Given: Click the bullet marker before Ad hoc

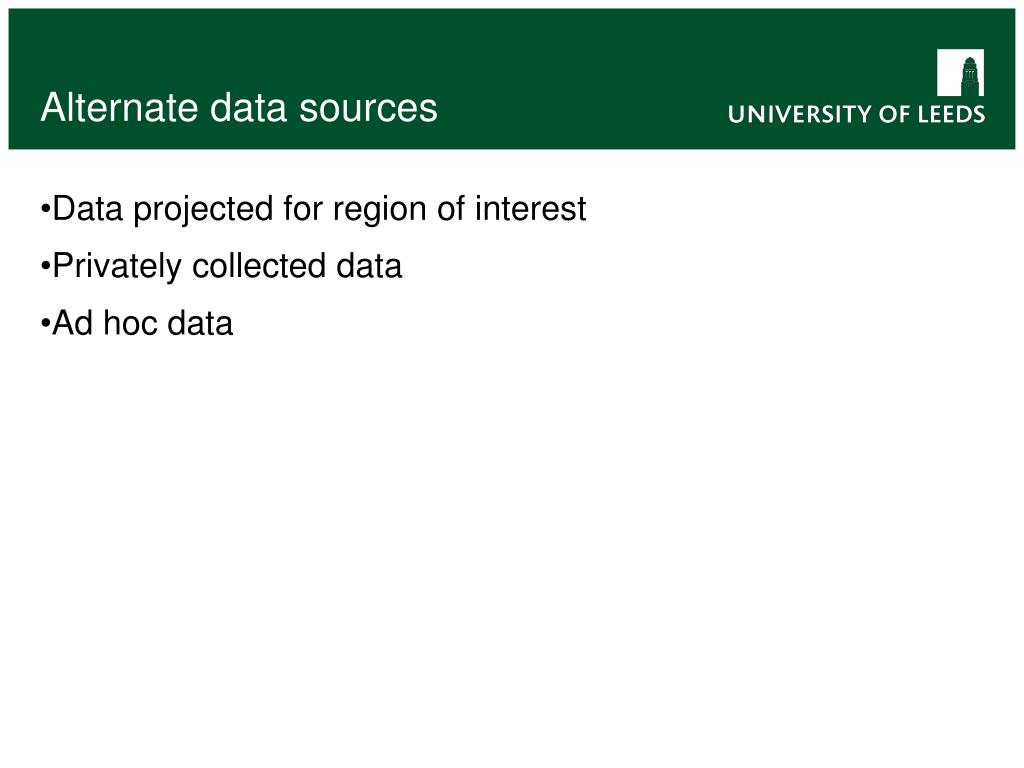Looking at the screenshot, I should [x=45, y=324].
